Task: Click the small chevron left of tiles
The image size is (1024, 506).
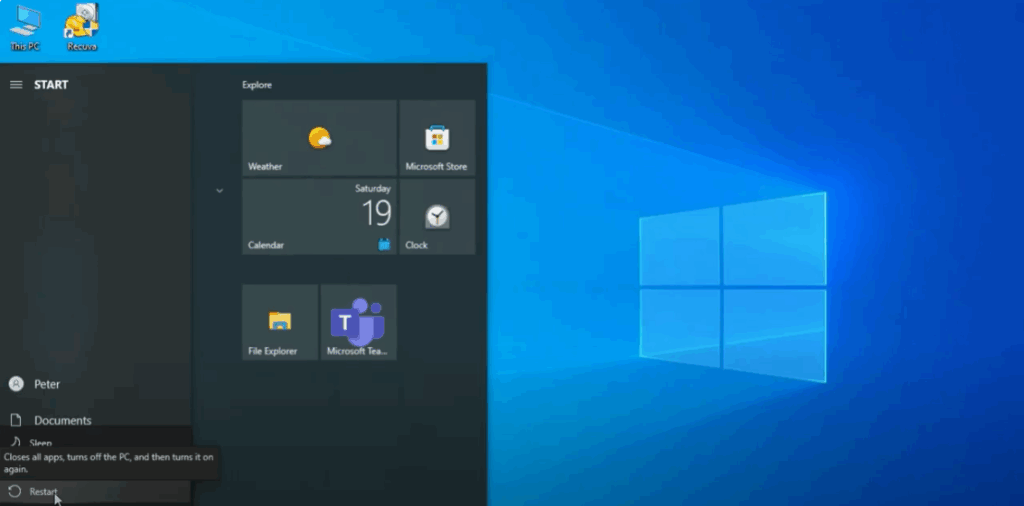Action: pyautogui.click(x=220, y=190)
